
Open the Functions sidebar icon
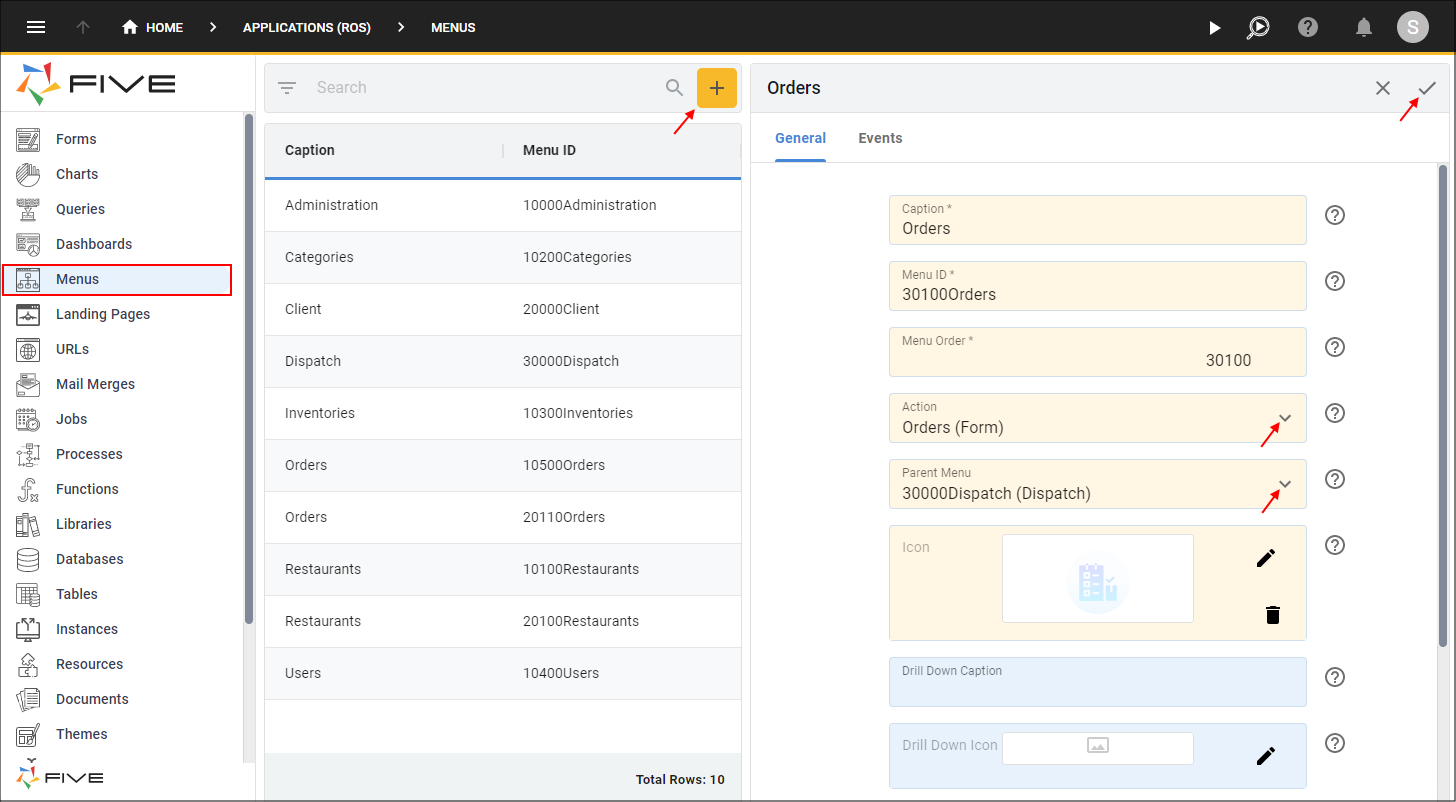(27, 488)
